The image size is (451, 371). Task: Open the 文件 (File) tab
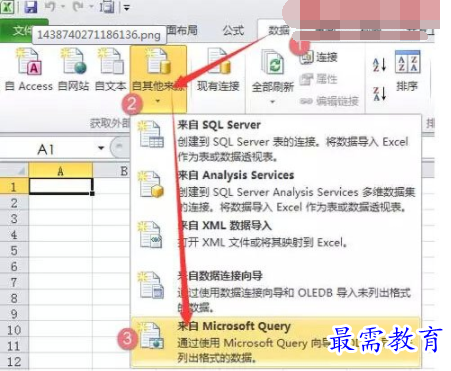point(20,31)
